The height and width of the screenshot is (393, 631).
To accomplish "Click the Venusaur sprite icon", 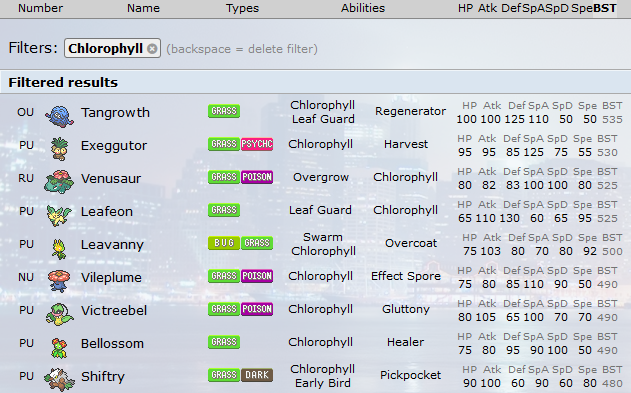I will point(59,182).
